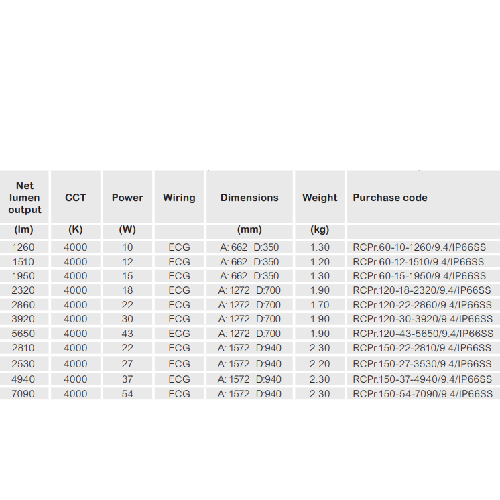Click the Dimensions column header
This screenshot has width=500, height=500.
249,198
